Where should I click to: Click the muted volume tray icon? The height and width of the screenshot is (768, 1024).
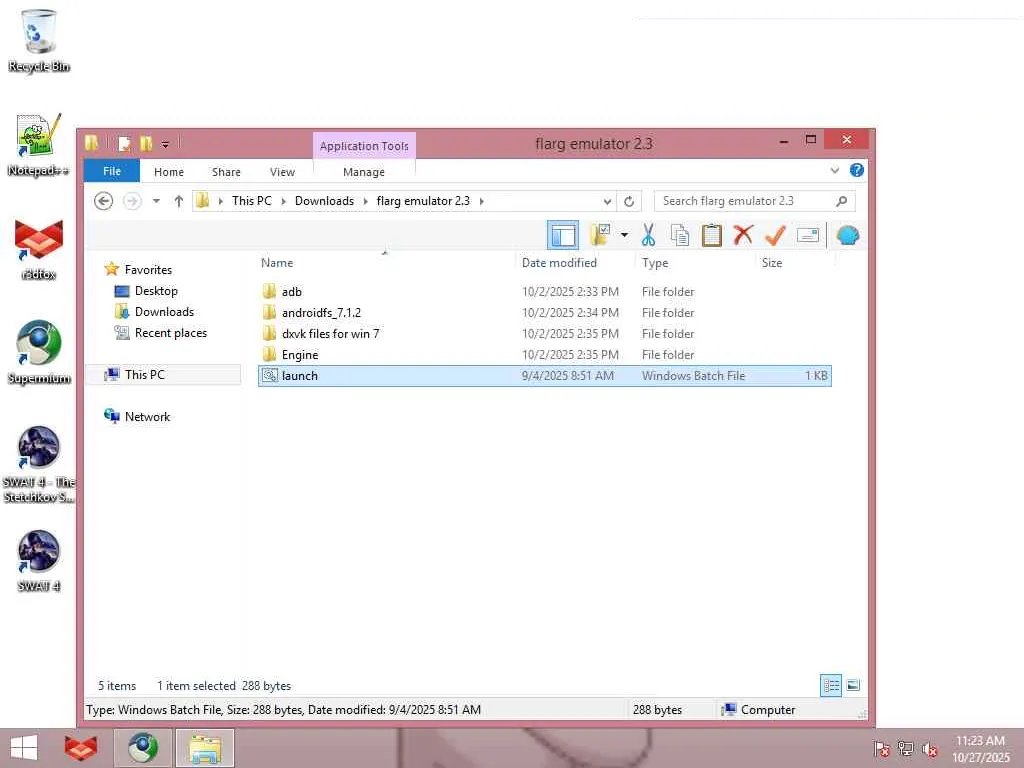[x=930, y=749]
